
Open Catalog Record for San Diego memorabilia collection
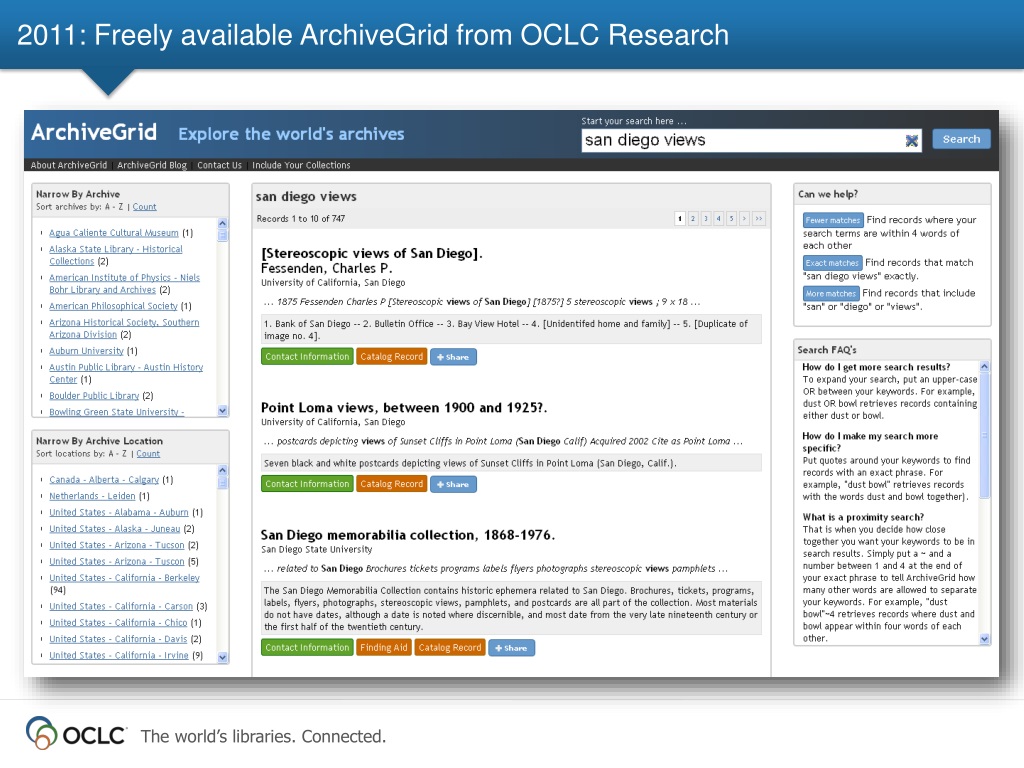[x=450, y=648]
